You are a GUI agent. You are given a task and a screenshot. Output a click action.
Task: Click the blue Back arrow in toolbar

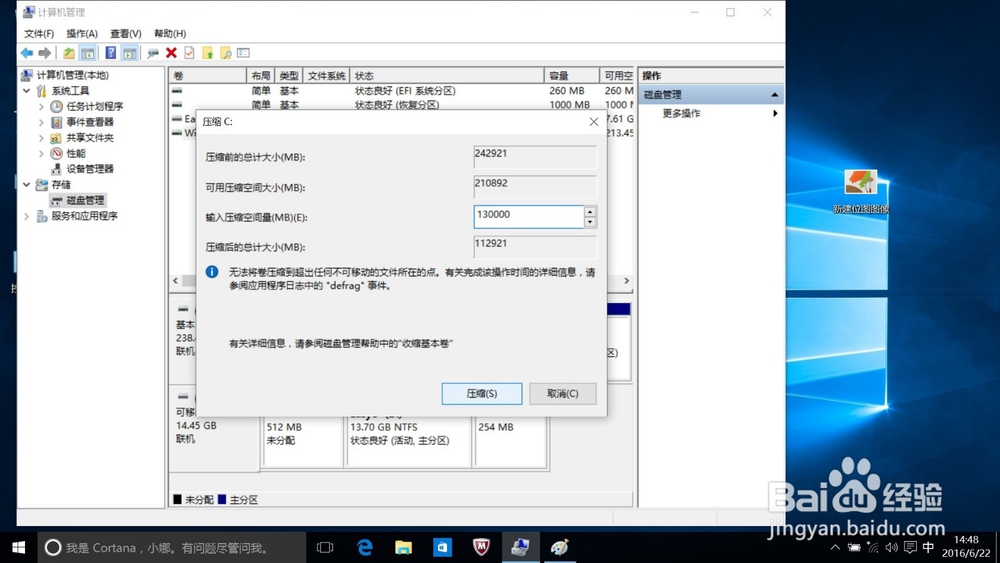[27, 53]
